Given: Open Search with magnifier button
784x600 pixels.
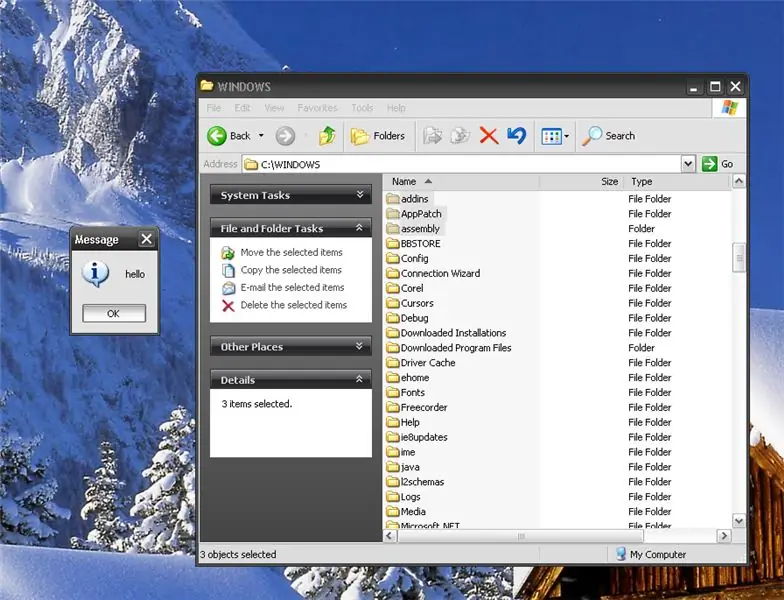Looking at the screenshot, I should [608, 136].
